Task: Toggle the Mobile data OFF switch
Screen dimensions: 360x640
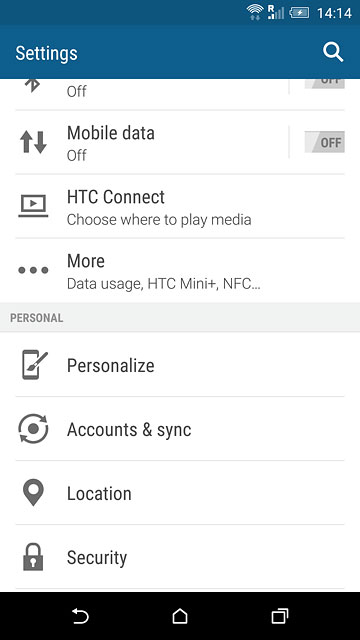Action: point(324,142)
